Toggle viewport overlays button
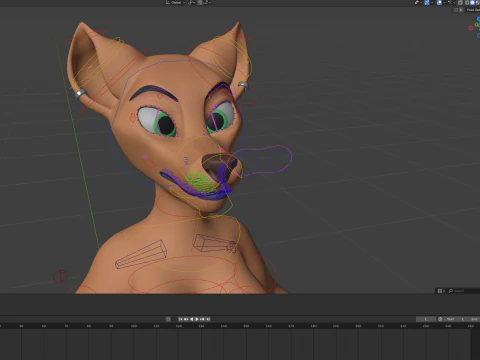 [439, 2]
